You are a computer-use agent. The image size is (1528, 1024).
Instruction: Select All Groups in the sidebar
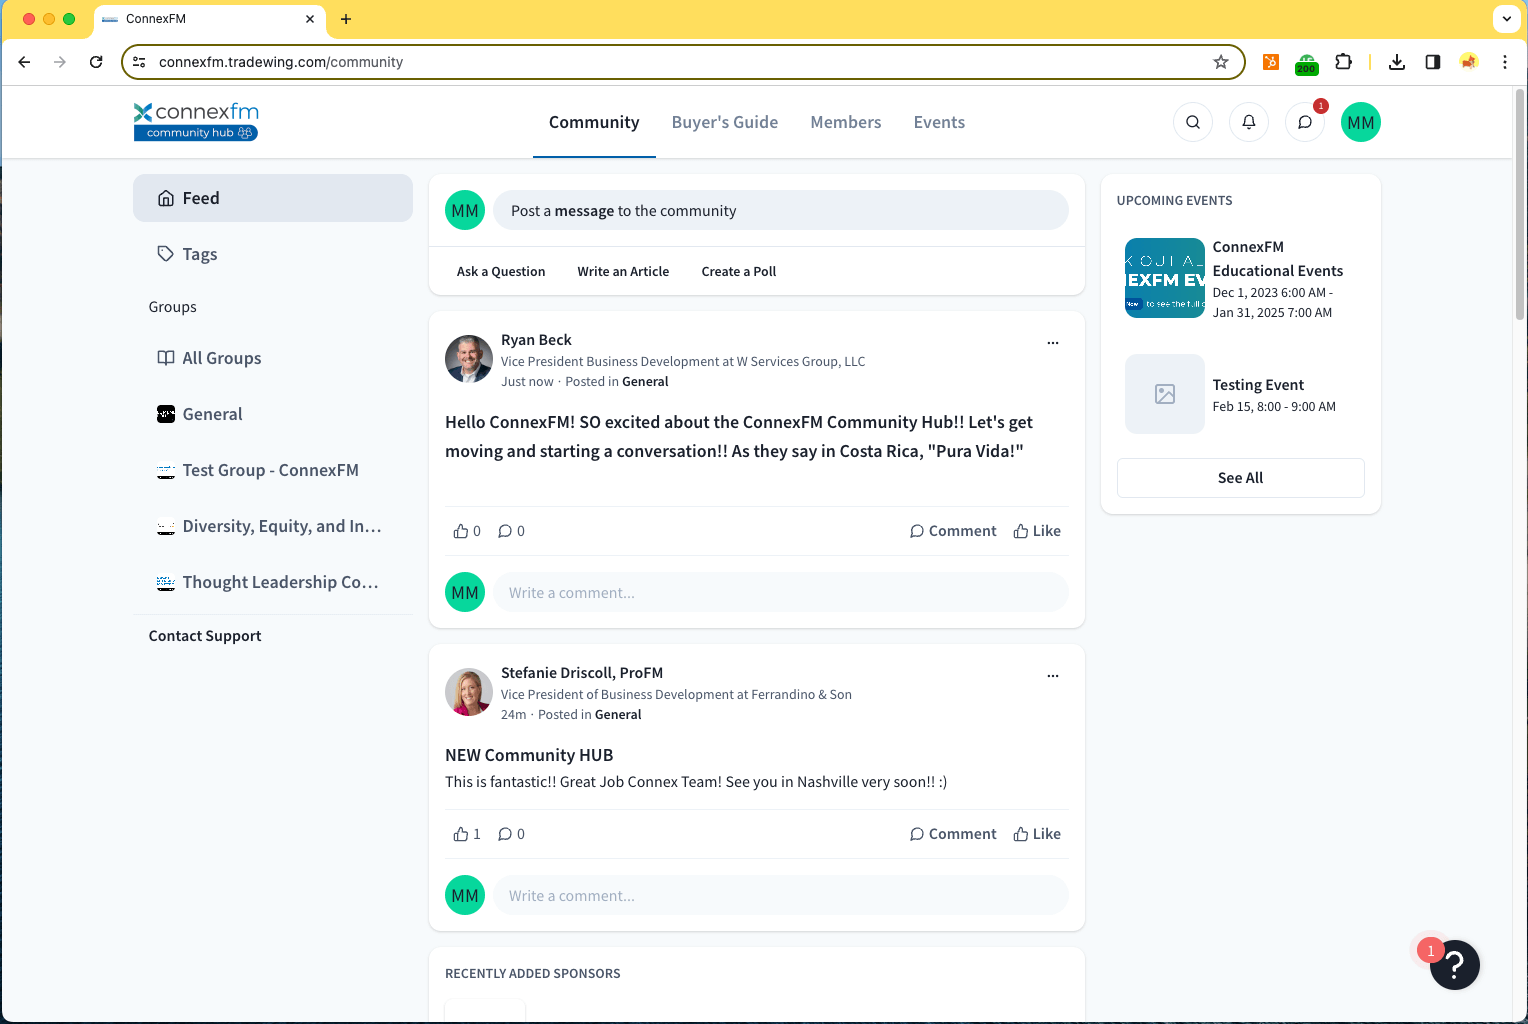(x=221, y=358)
